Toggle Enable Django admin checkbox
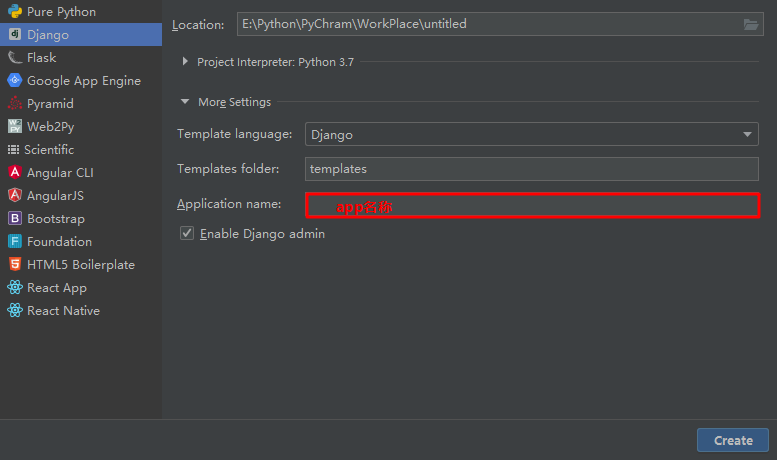The width and height of the screenshot is (777, 460). point(187,233)
